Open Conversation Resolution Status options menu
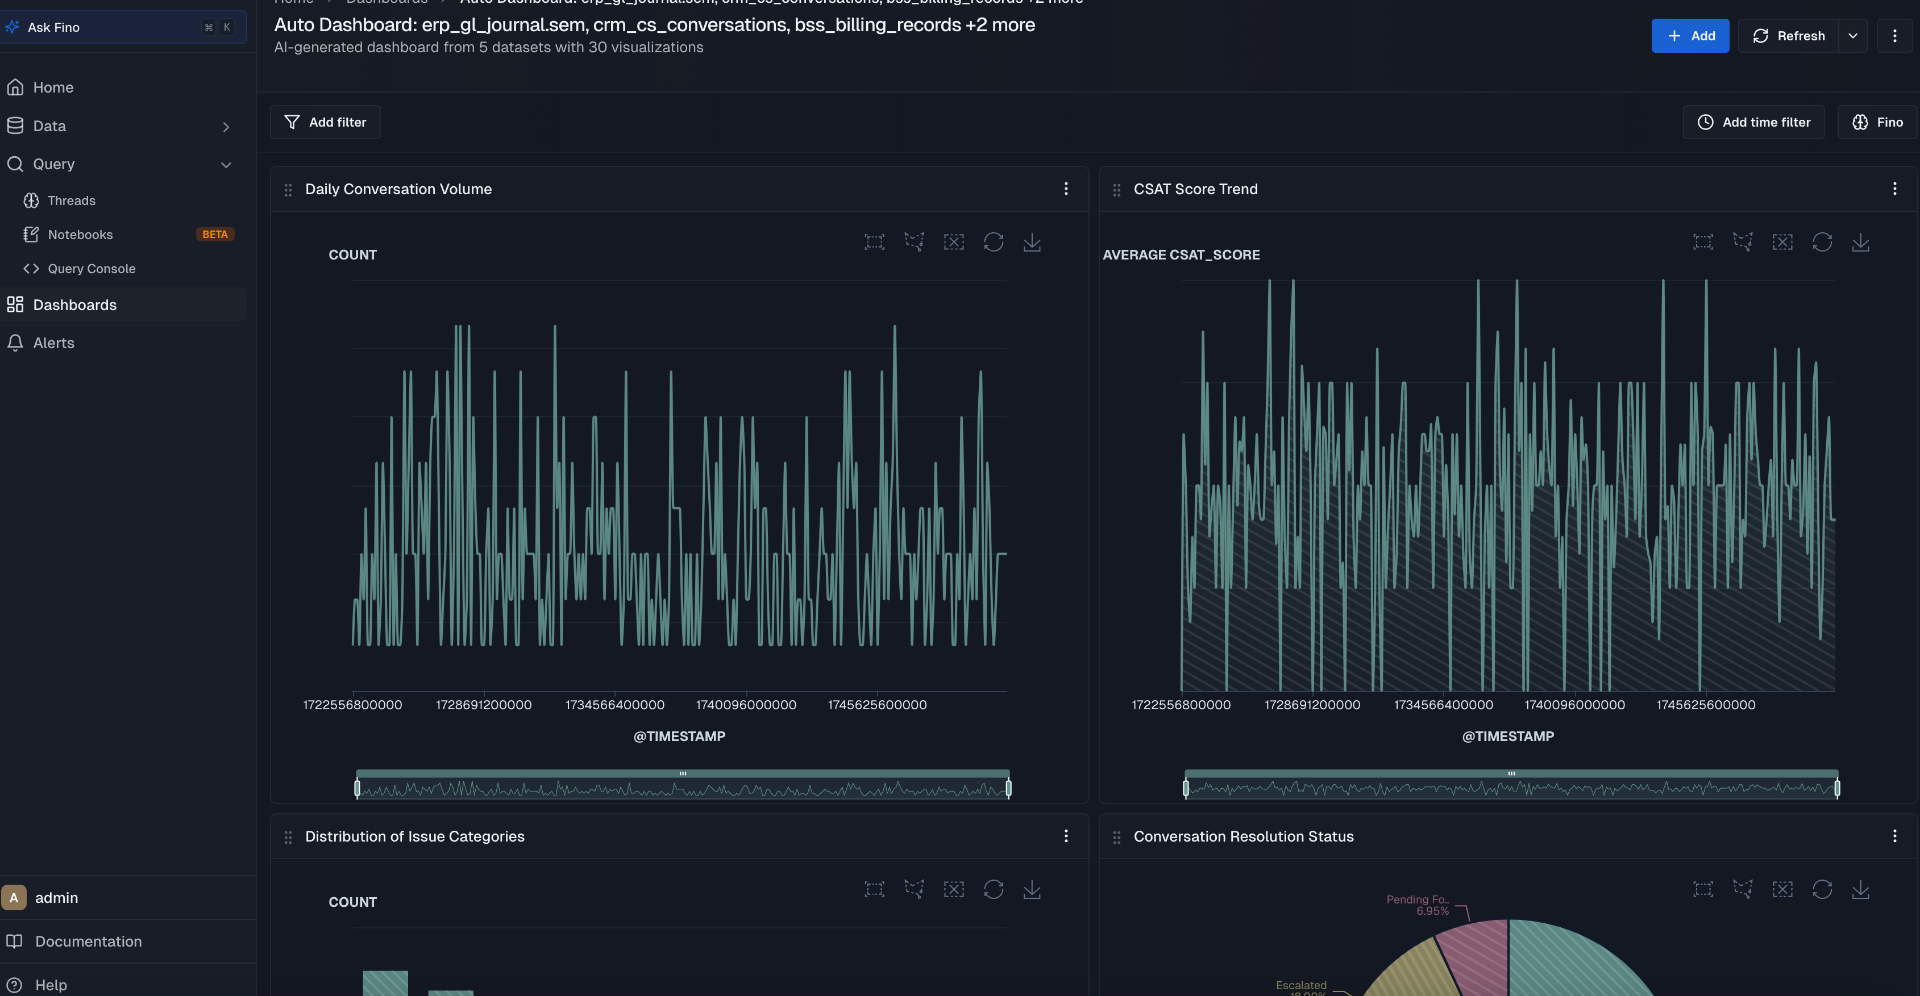This screenshot has height=996, width=1920. click(x=1895, y=836)
